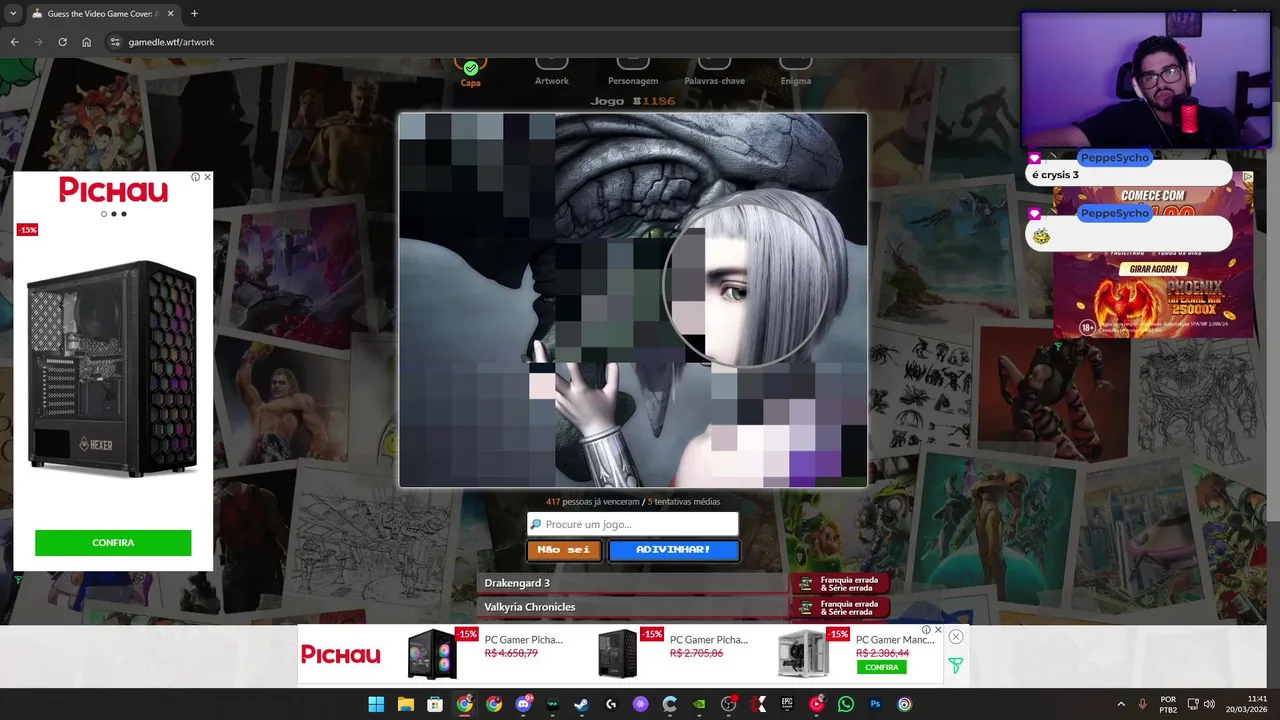Switch to the Artwork mode

click(551, 72)
